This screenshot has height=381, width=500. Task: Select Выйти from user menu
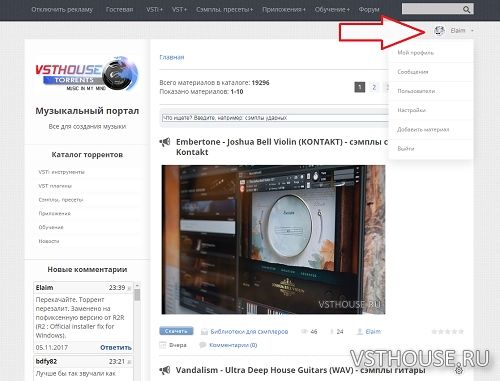pos(406,149)
